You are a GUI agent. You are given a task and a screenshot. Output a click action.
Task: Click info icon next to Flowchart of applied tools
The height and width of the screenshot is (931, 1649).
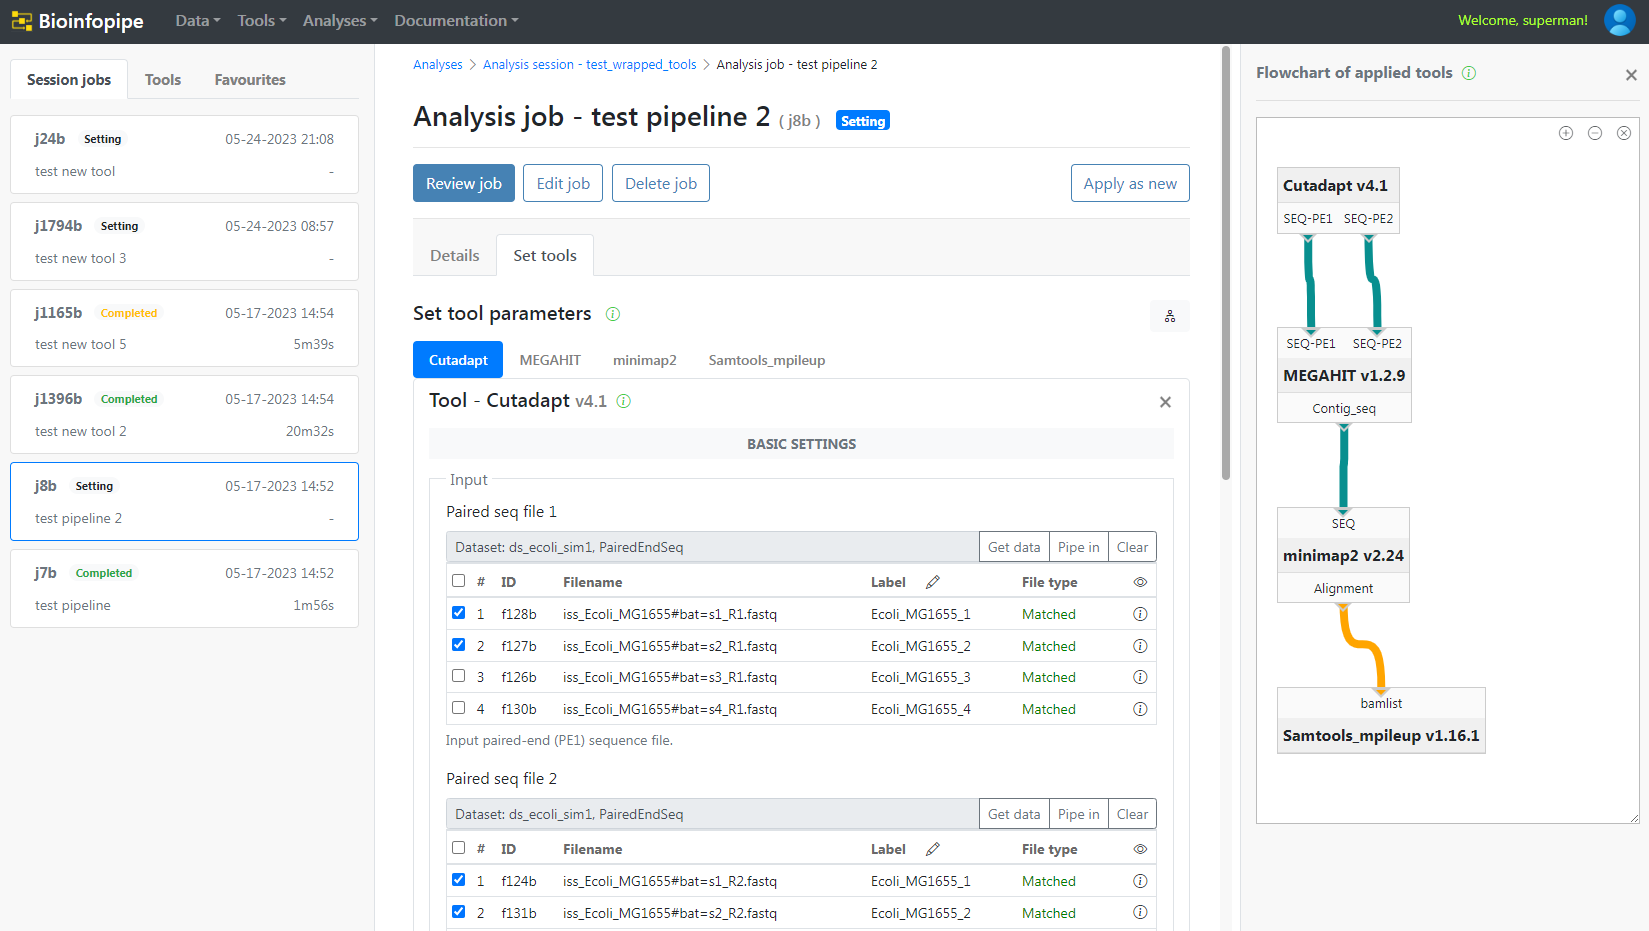[1469, 73]
